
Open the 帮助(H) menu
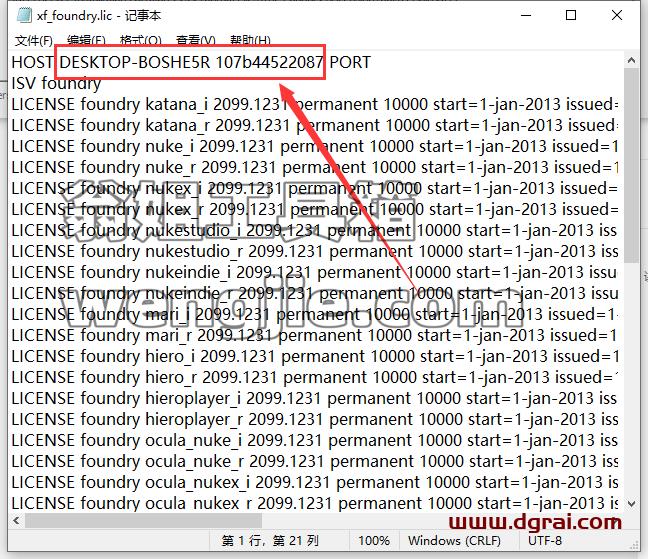[250, 40]
